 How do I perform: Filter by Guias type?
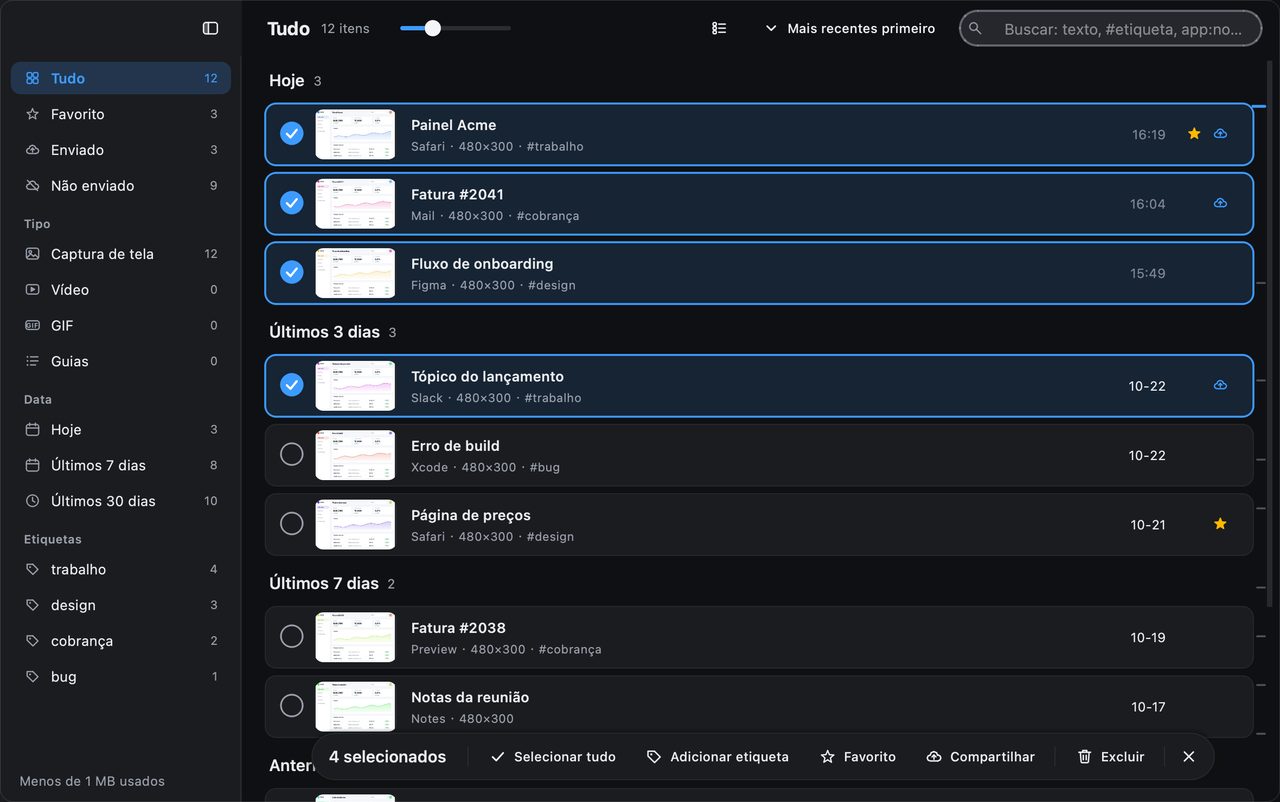click(x=121, y=362)
